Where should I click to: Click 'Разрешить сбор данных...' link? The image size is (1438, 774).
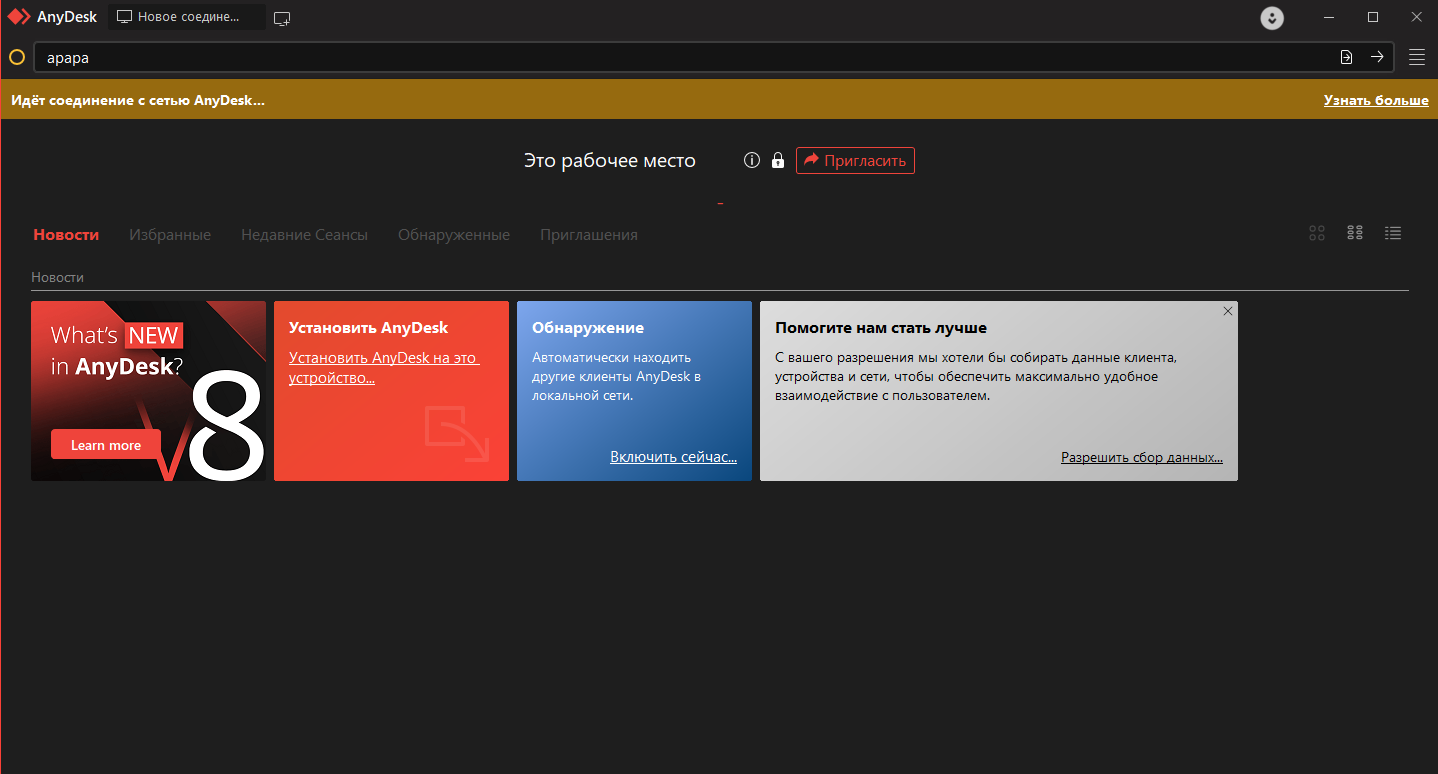[1142, 457]
